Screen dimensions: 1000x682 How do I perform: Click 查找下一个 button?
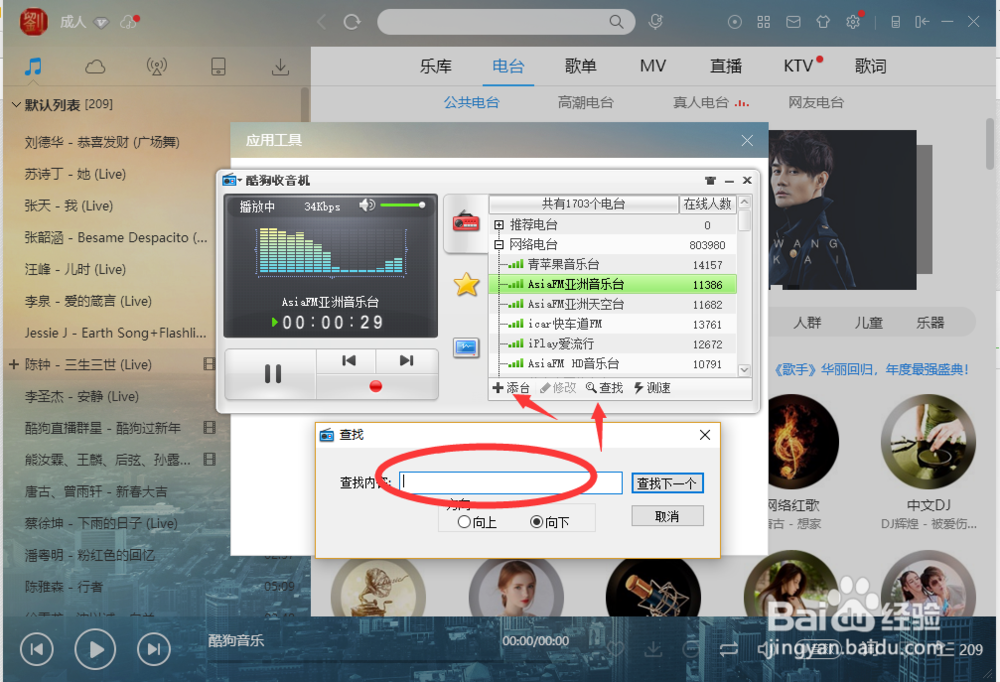coord(667,483)
